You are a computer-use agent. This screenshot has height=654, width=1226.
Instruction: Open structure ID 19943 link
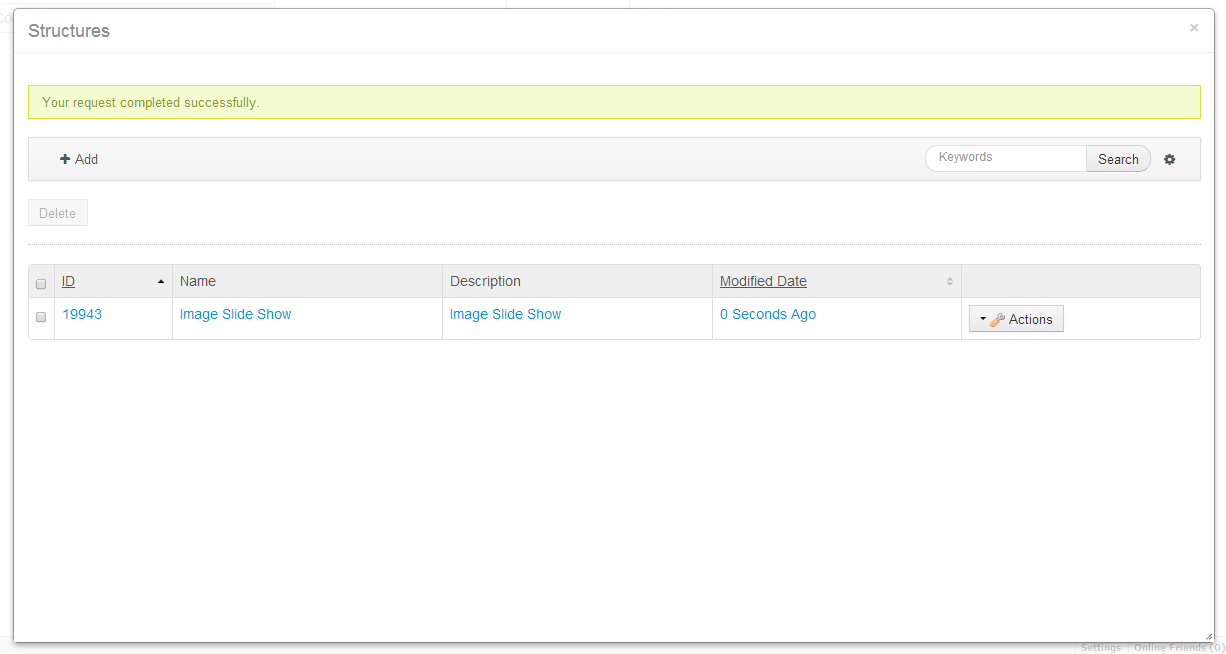tap(82, 314)
